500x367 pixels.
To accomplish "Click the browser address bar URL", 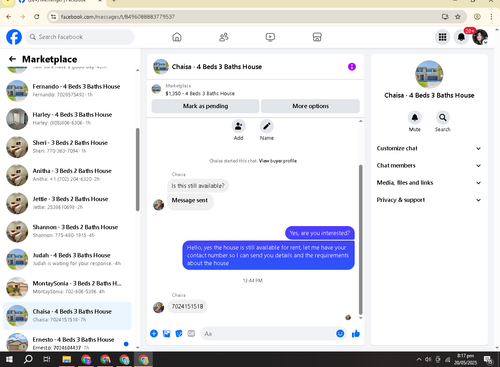I will point(118,17).
